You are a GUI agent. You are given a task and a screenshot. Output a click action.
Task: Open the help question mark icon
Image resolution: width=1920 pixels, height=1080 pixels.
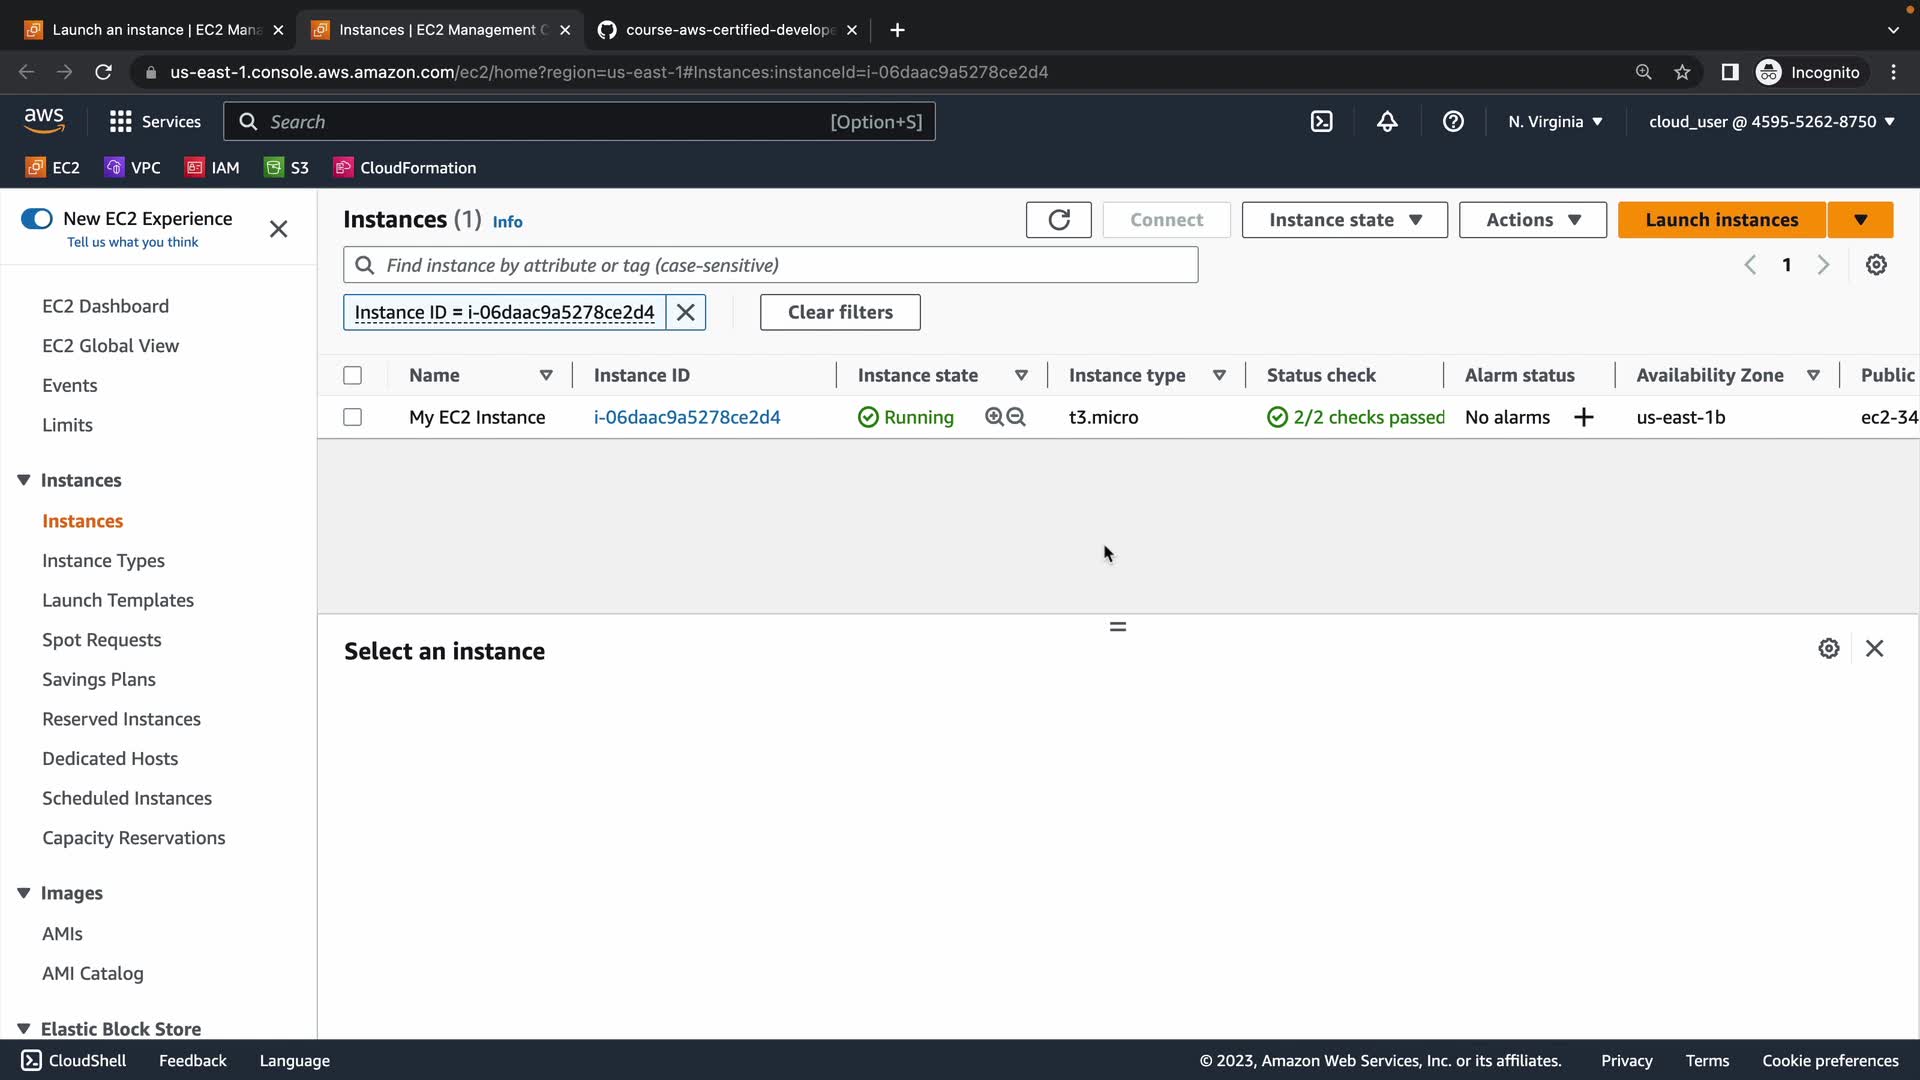pos(1453,122)
